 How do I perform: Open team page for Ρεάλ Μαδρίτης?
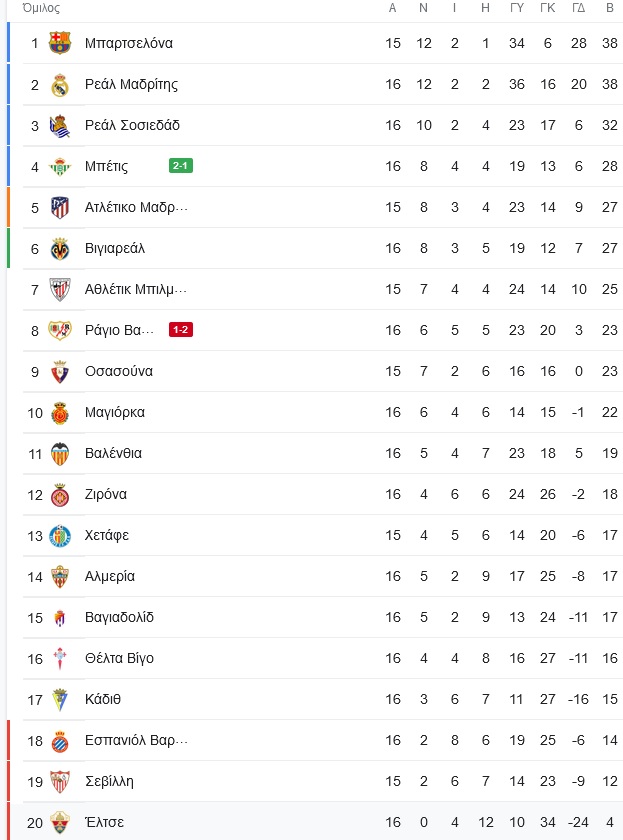coord(131,85)
